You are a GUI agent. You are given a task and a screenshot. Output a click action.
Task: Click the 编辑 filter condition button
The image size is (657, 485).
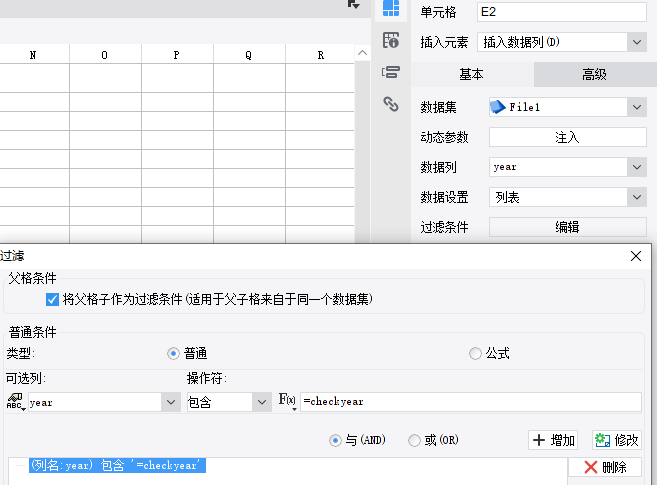pos(567,227)
